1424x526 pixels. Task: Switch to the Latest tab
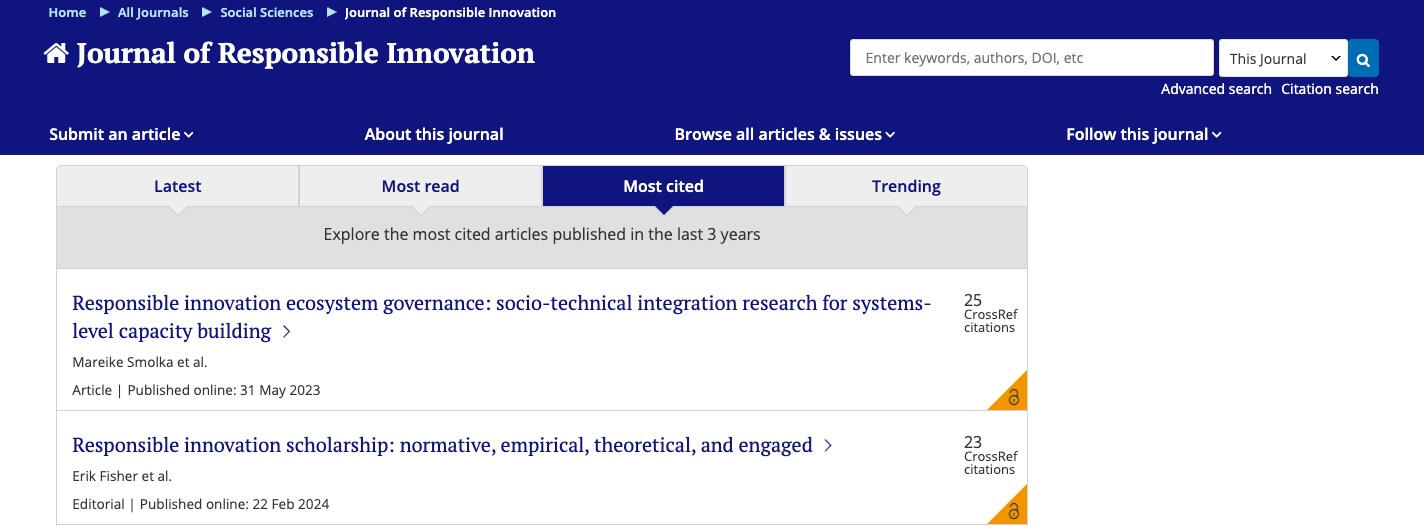(x=177, y=186)
